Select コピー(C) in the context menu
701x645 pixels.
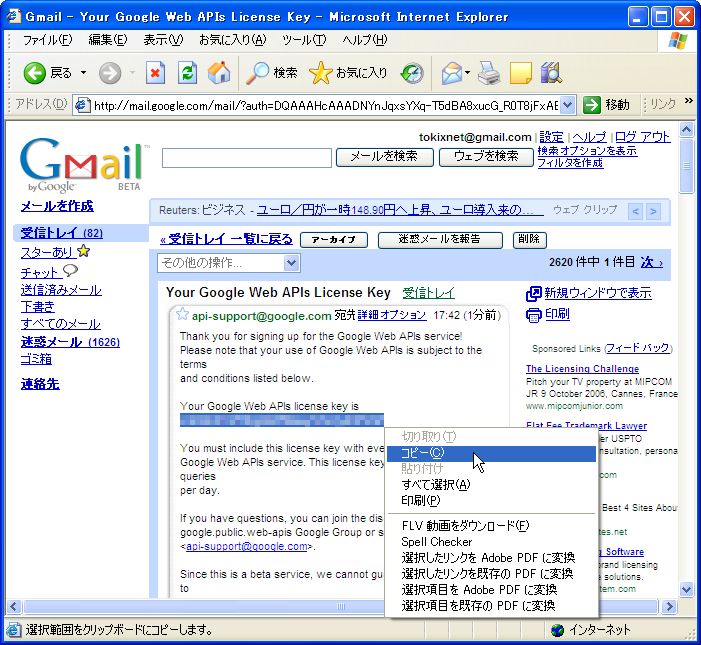point(491,453)
